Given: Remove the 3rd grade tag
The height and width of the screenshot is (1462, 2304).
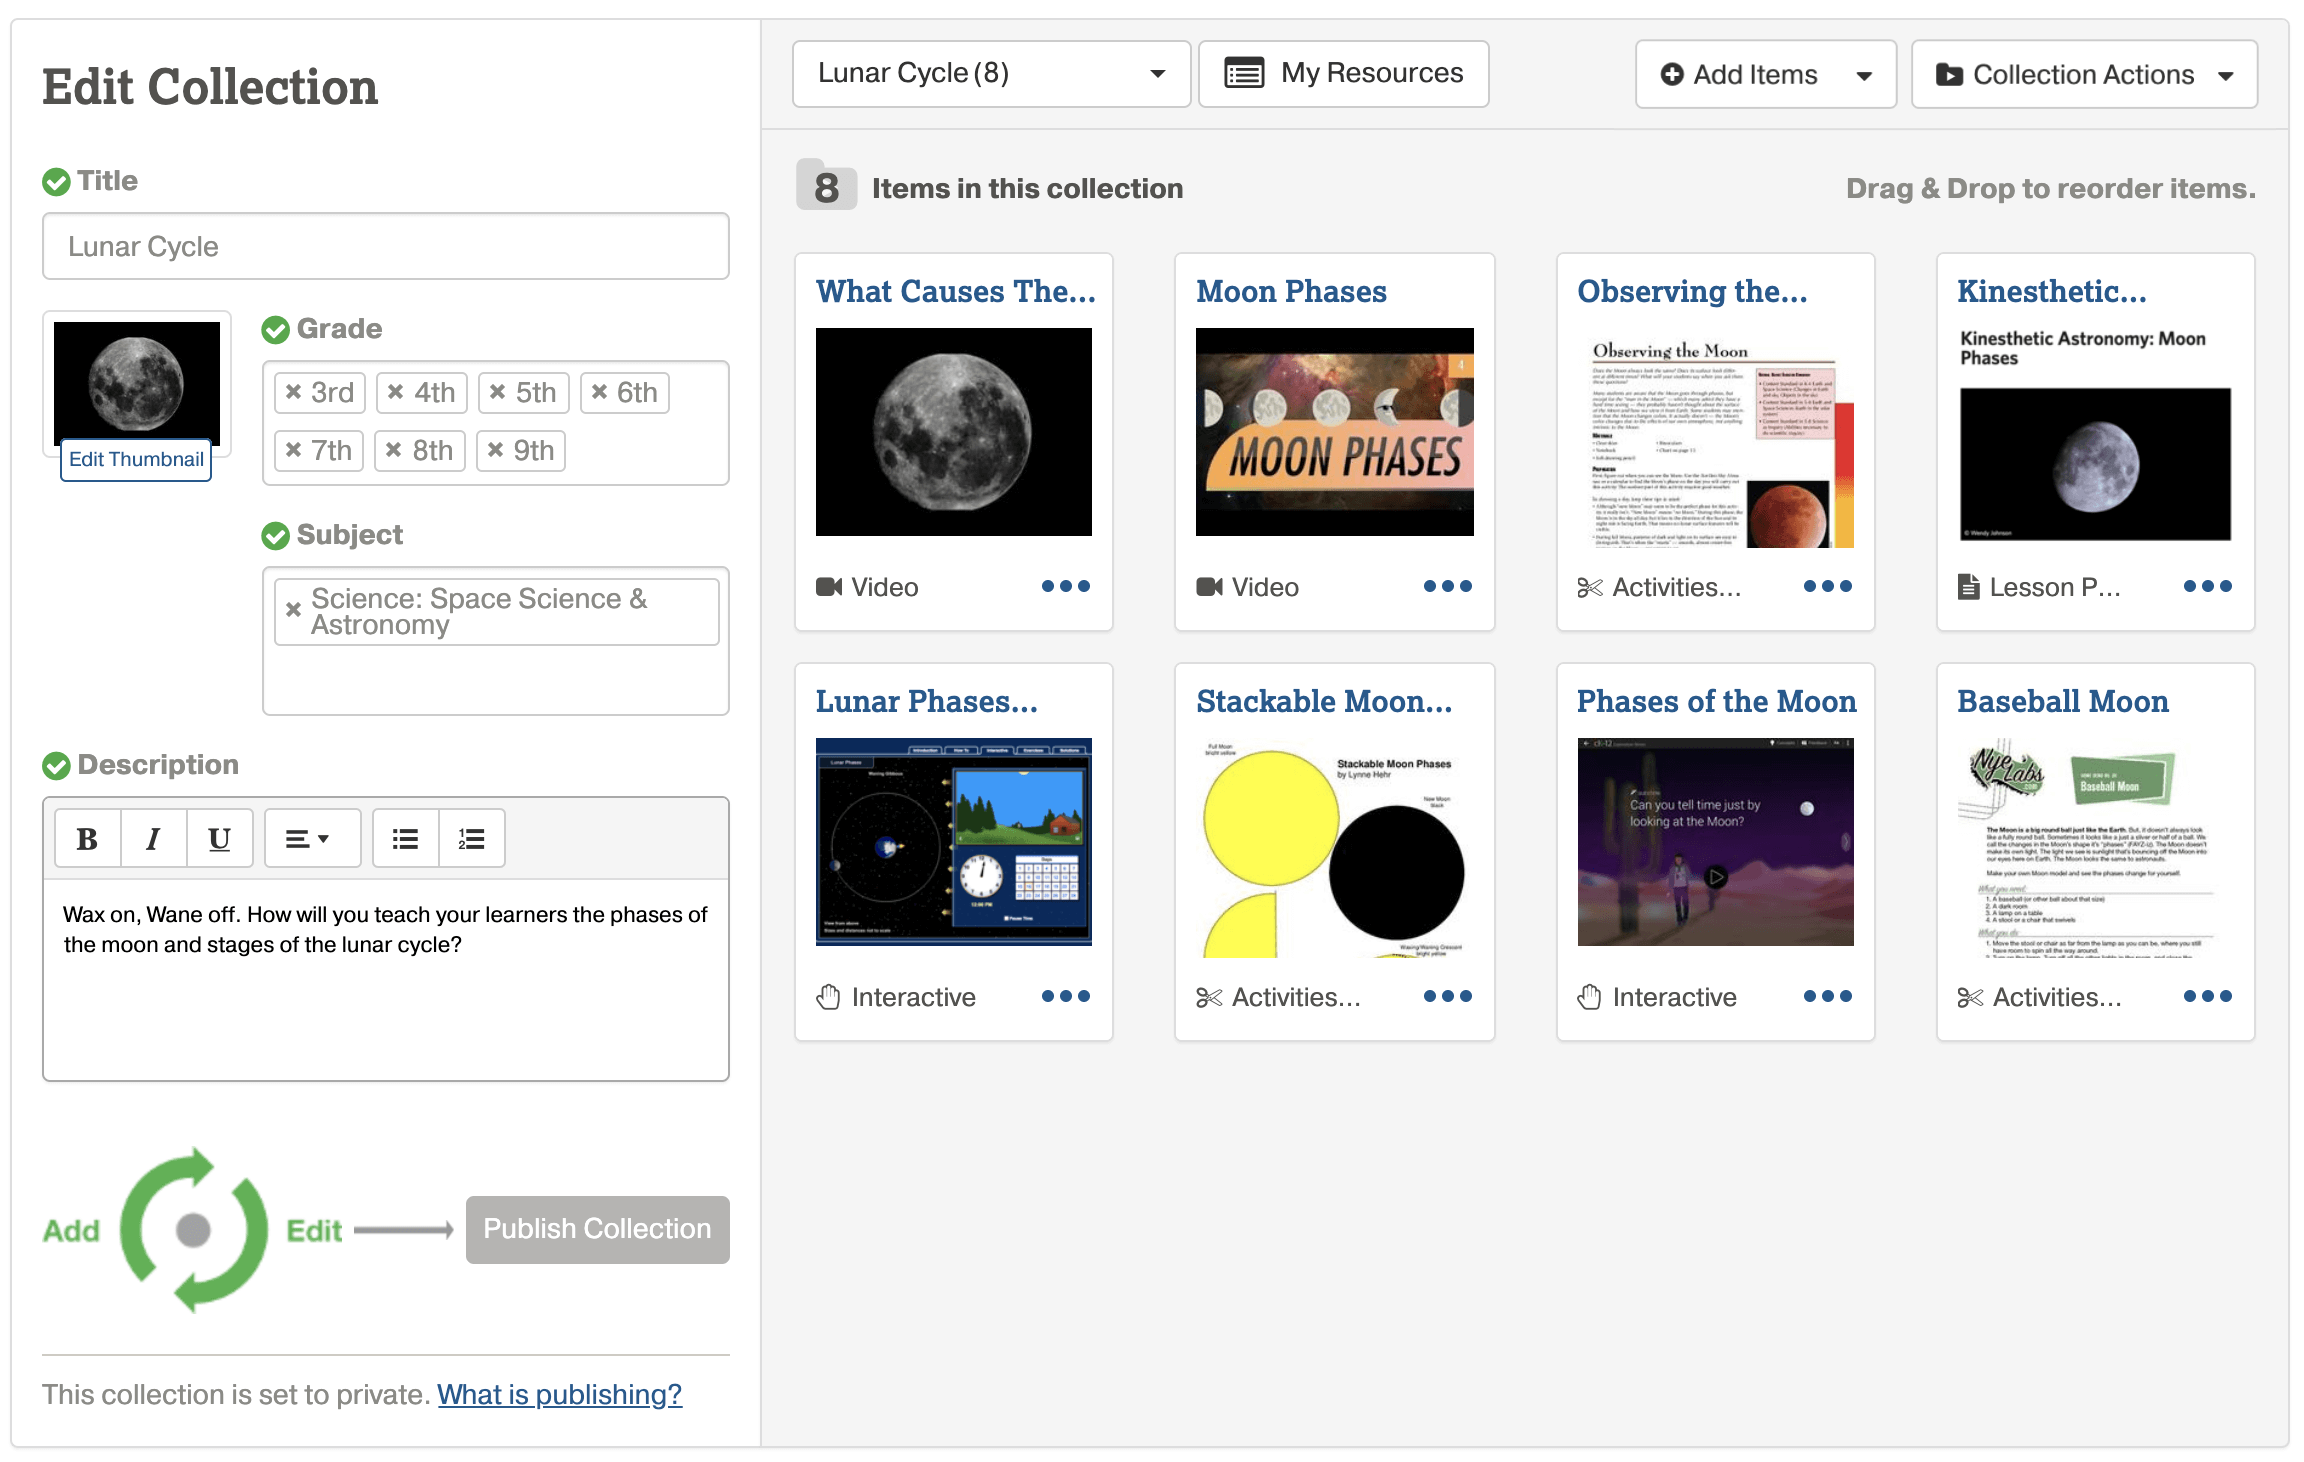Looking at the screenshot, I should coord(293,392).
